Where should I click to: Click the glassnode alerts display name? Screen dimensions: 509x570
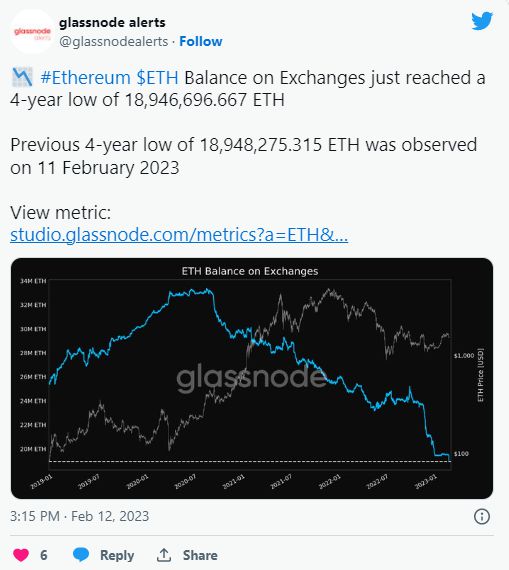click(112, 23)
